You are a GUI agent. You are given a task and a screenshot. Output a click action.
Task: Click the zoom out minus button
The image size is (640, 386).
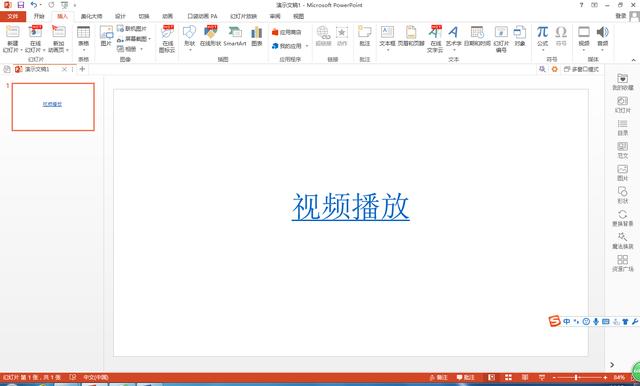tap(554, 377)
